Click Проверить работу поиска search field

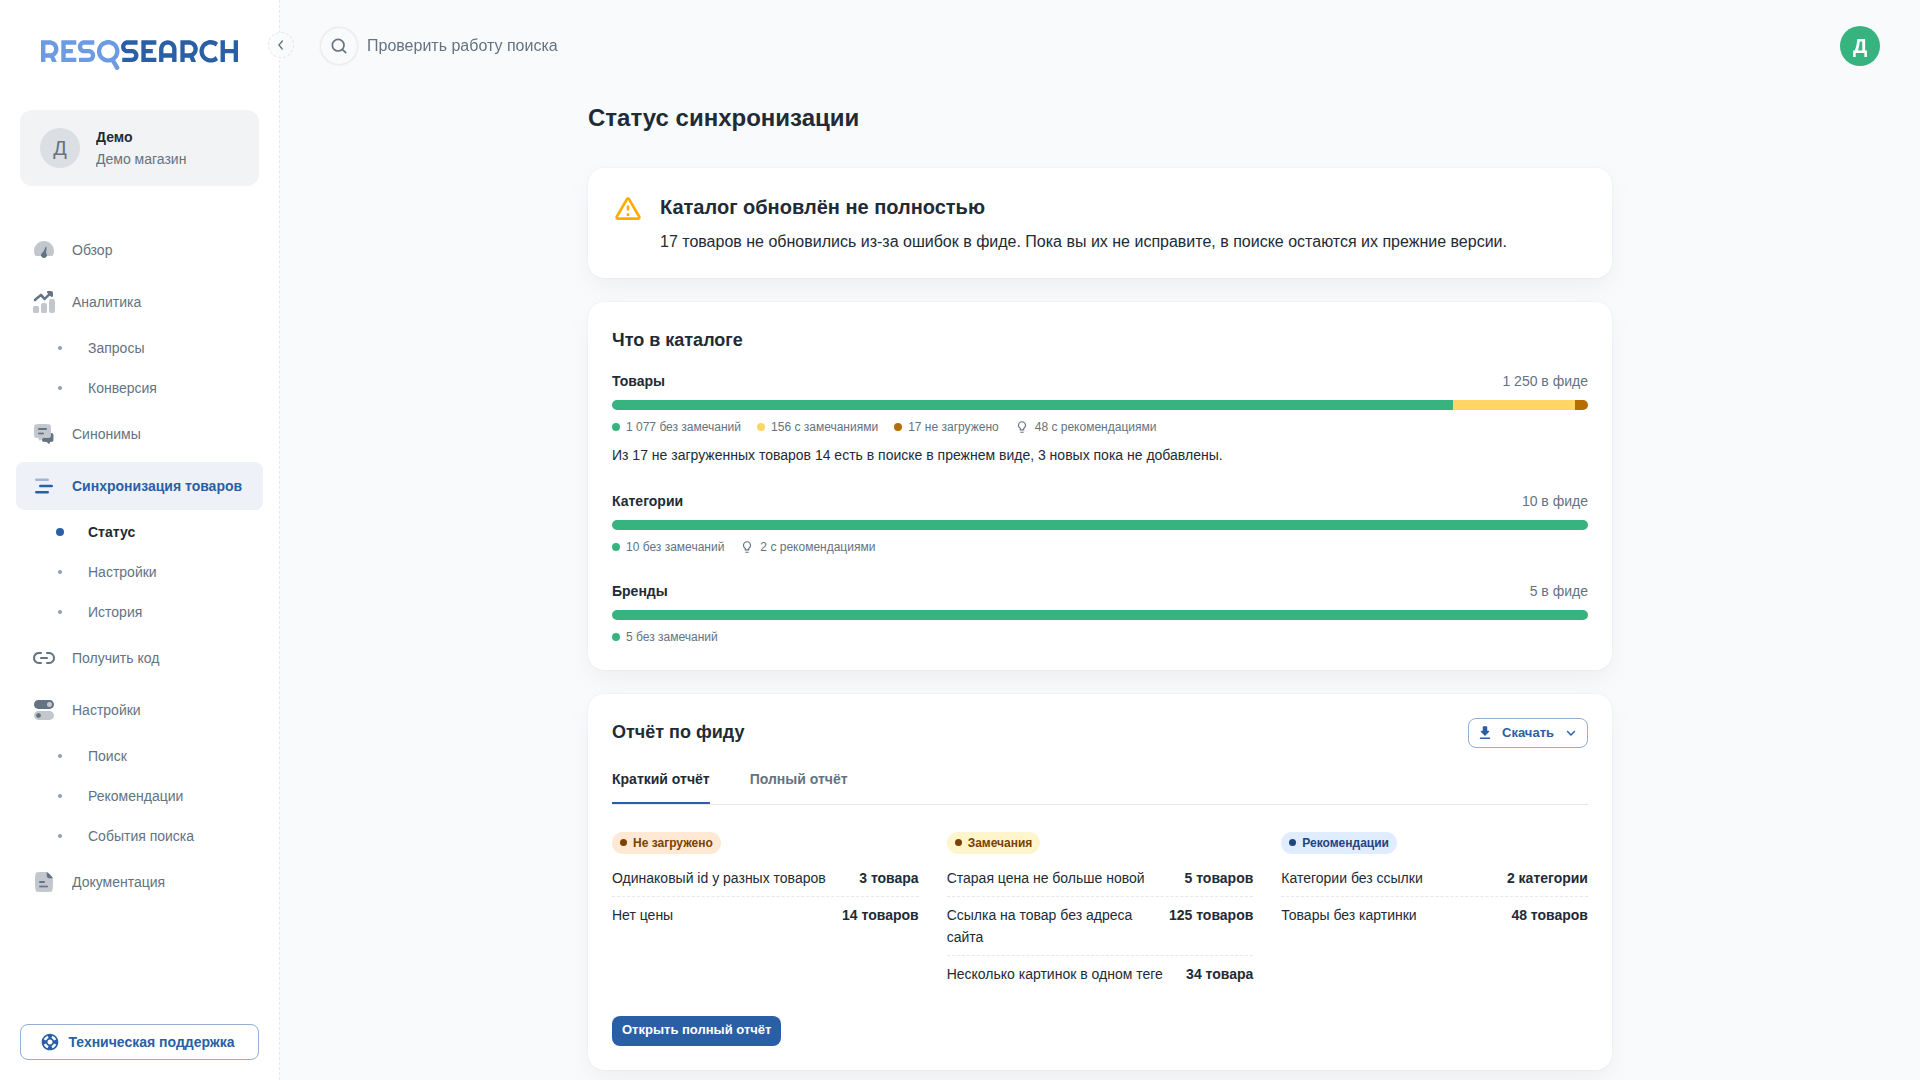(462, 46)
